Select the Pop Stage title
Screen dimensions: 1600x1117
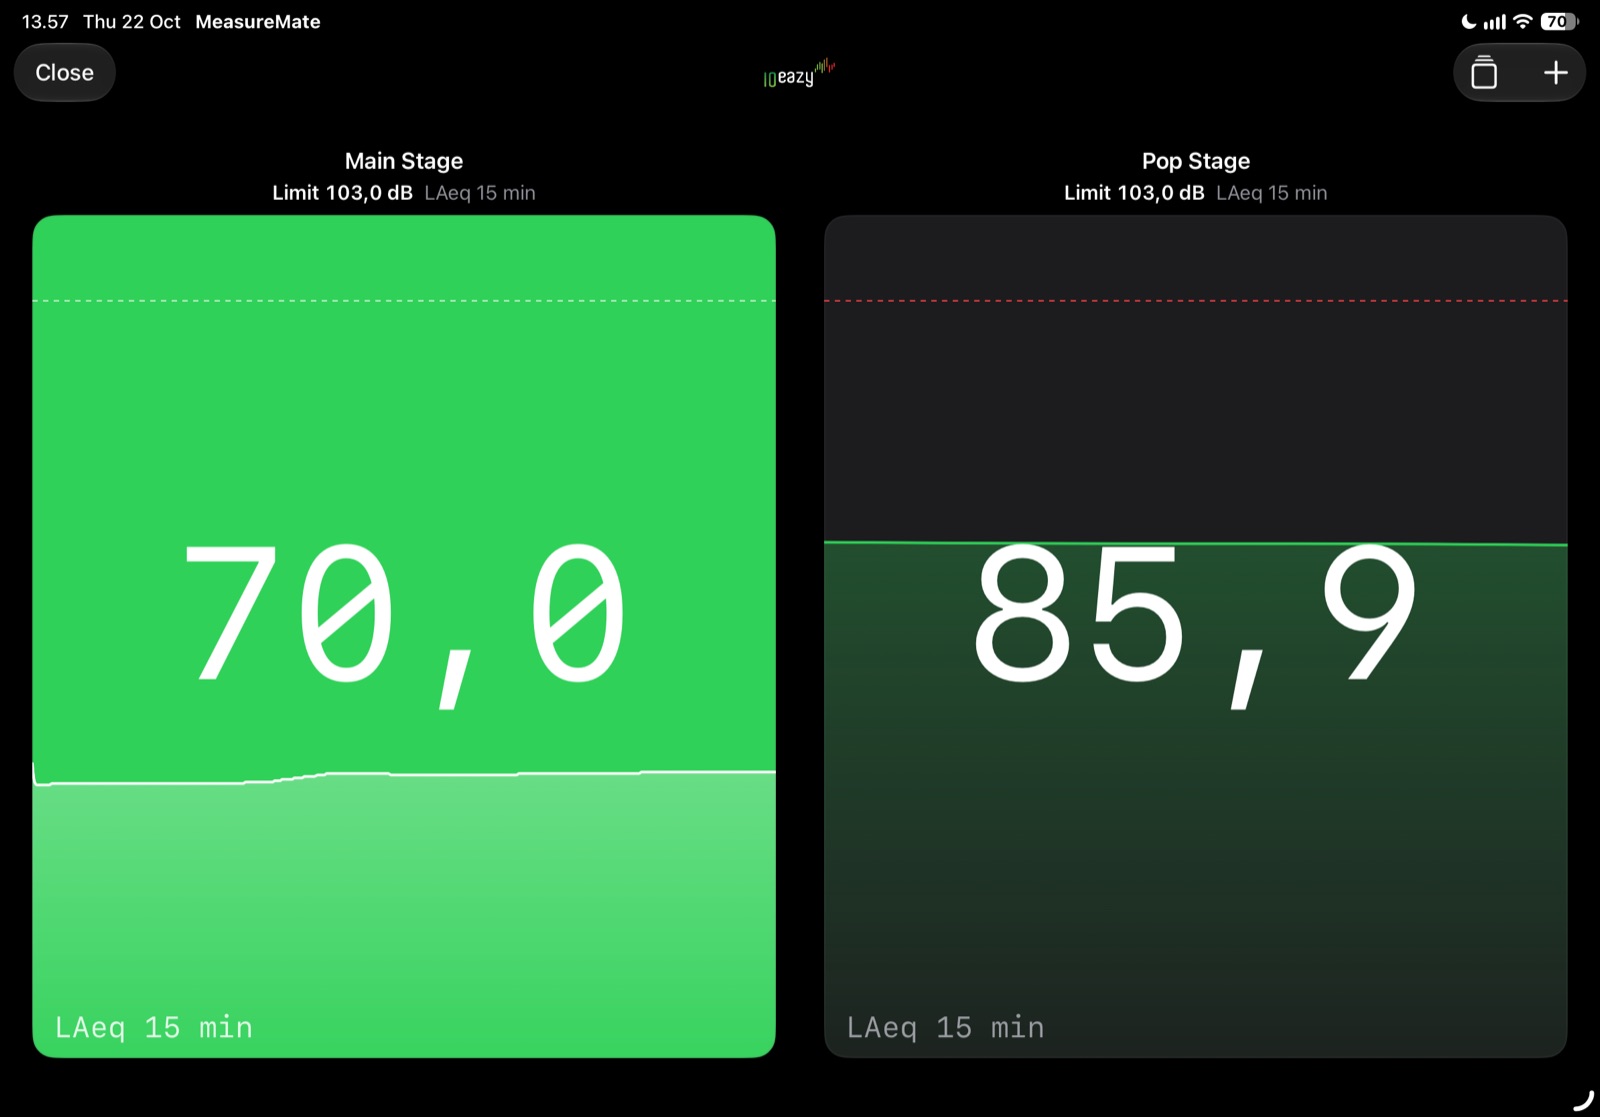pos(1196,161)
